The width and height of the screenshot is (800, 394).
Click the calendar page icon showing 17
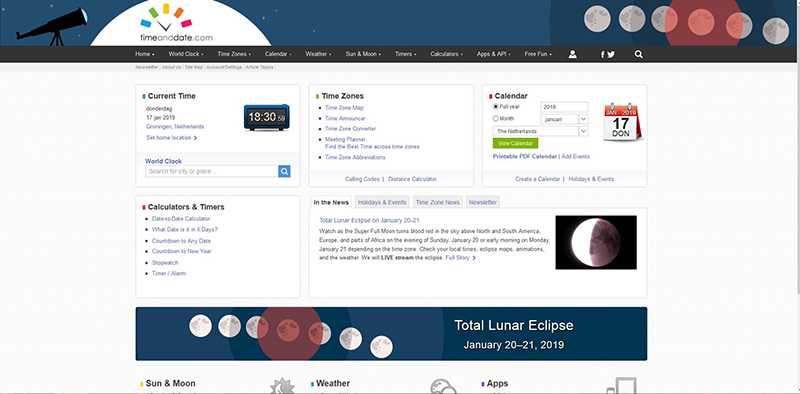pyautogui.click(x=622, y=121)
